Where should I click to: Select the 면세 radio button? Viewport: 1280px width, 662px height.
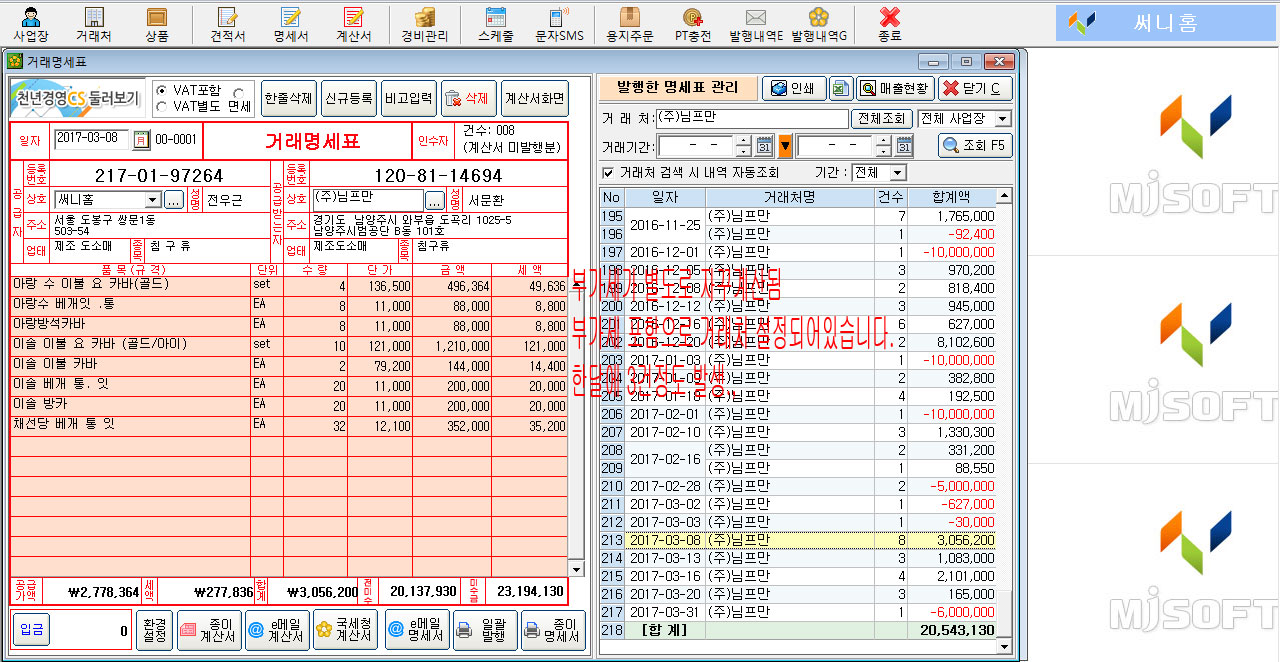[239, 91]
